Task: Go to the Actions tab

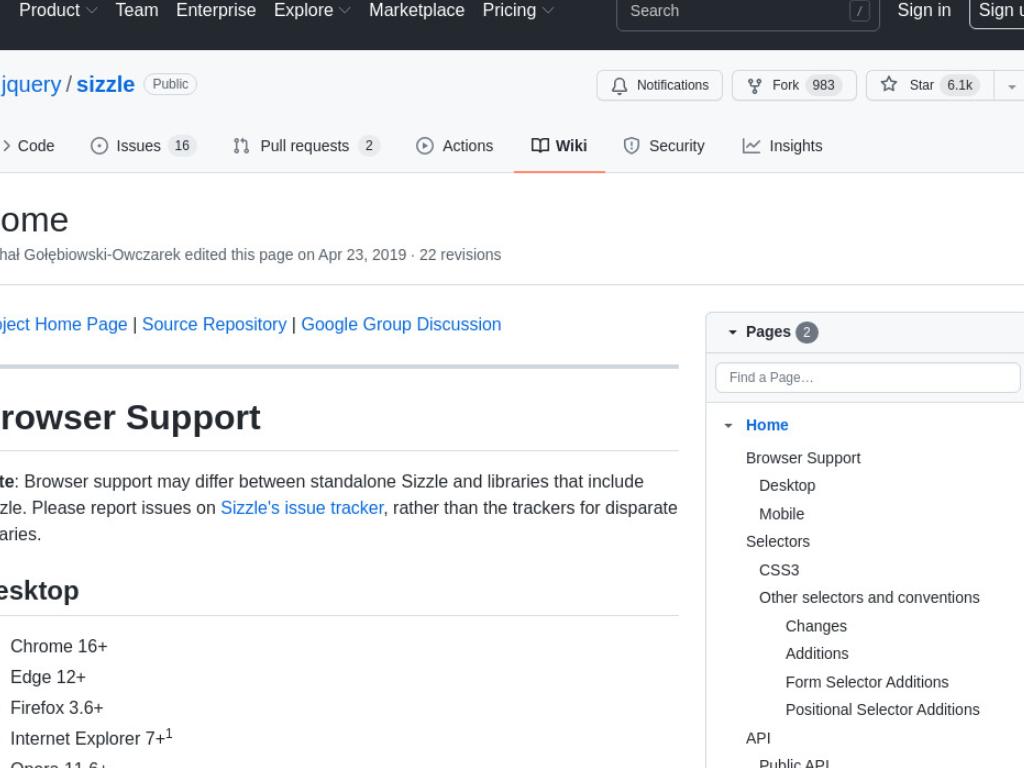Action: click(455, 146)
